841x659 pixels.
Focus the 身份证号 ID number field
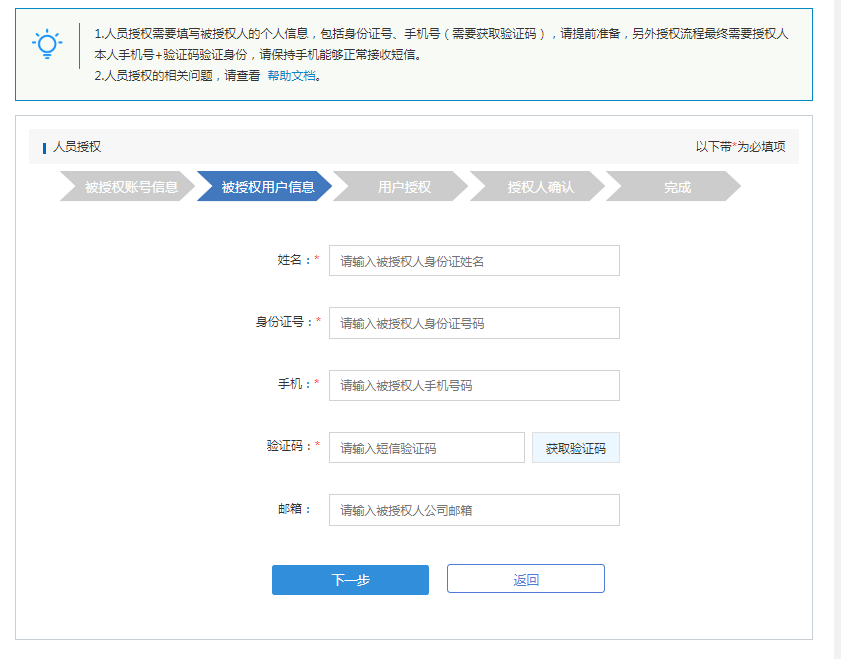(x=473, y=322)
